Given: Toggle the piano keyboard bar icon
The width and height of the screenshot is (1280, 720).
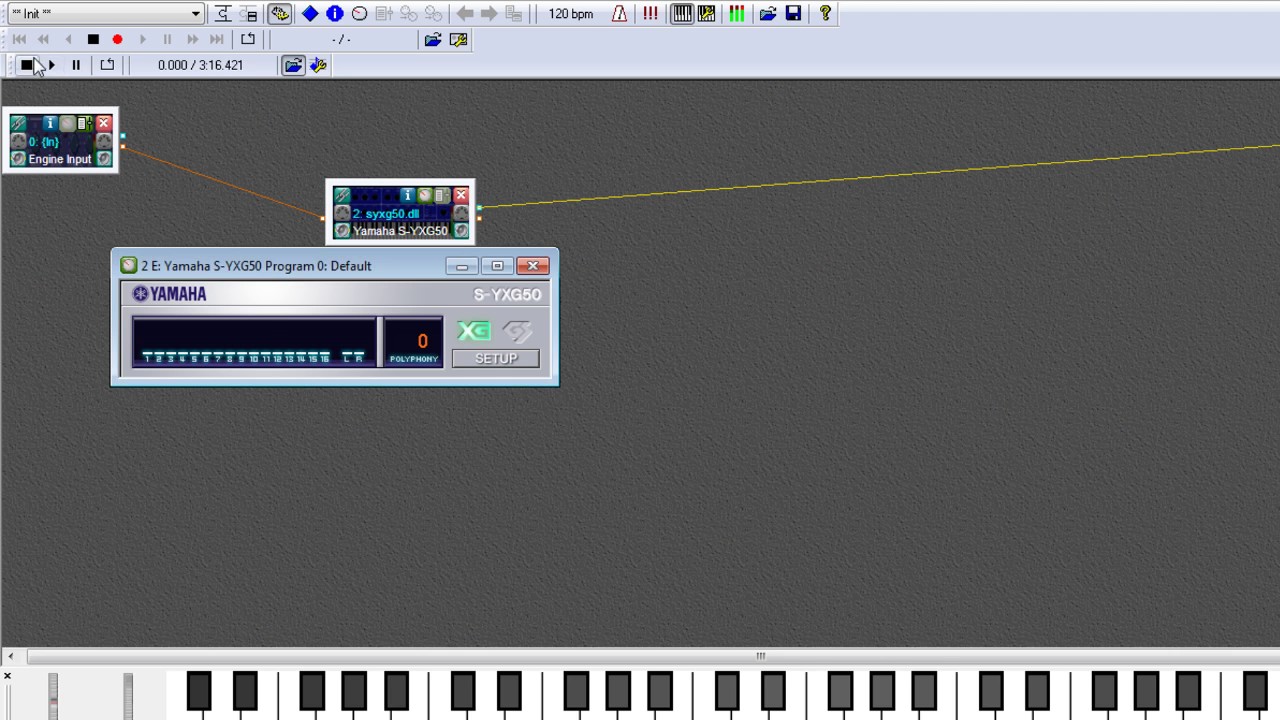Looking at the screenshot, I should pos(682,14).
